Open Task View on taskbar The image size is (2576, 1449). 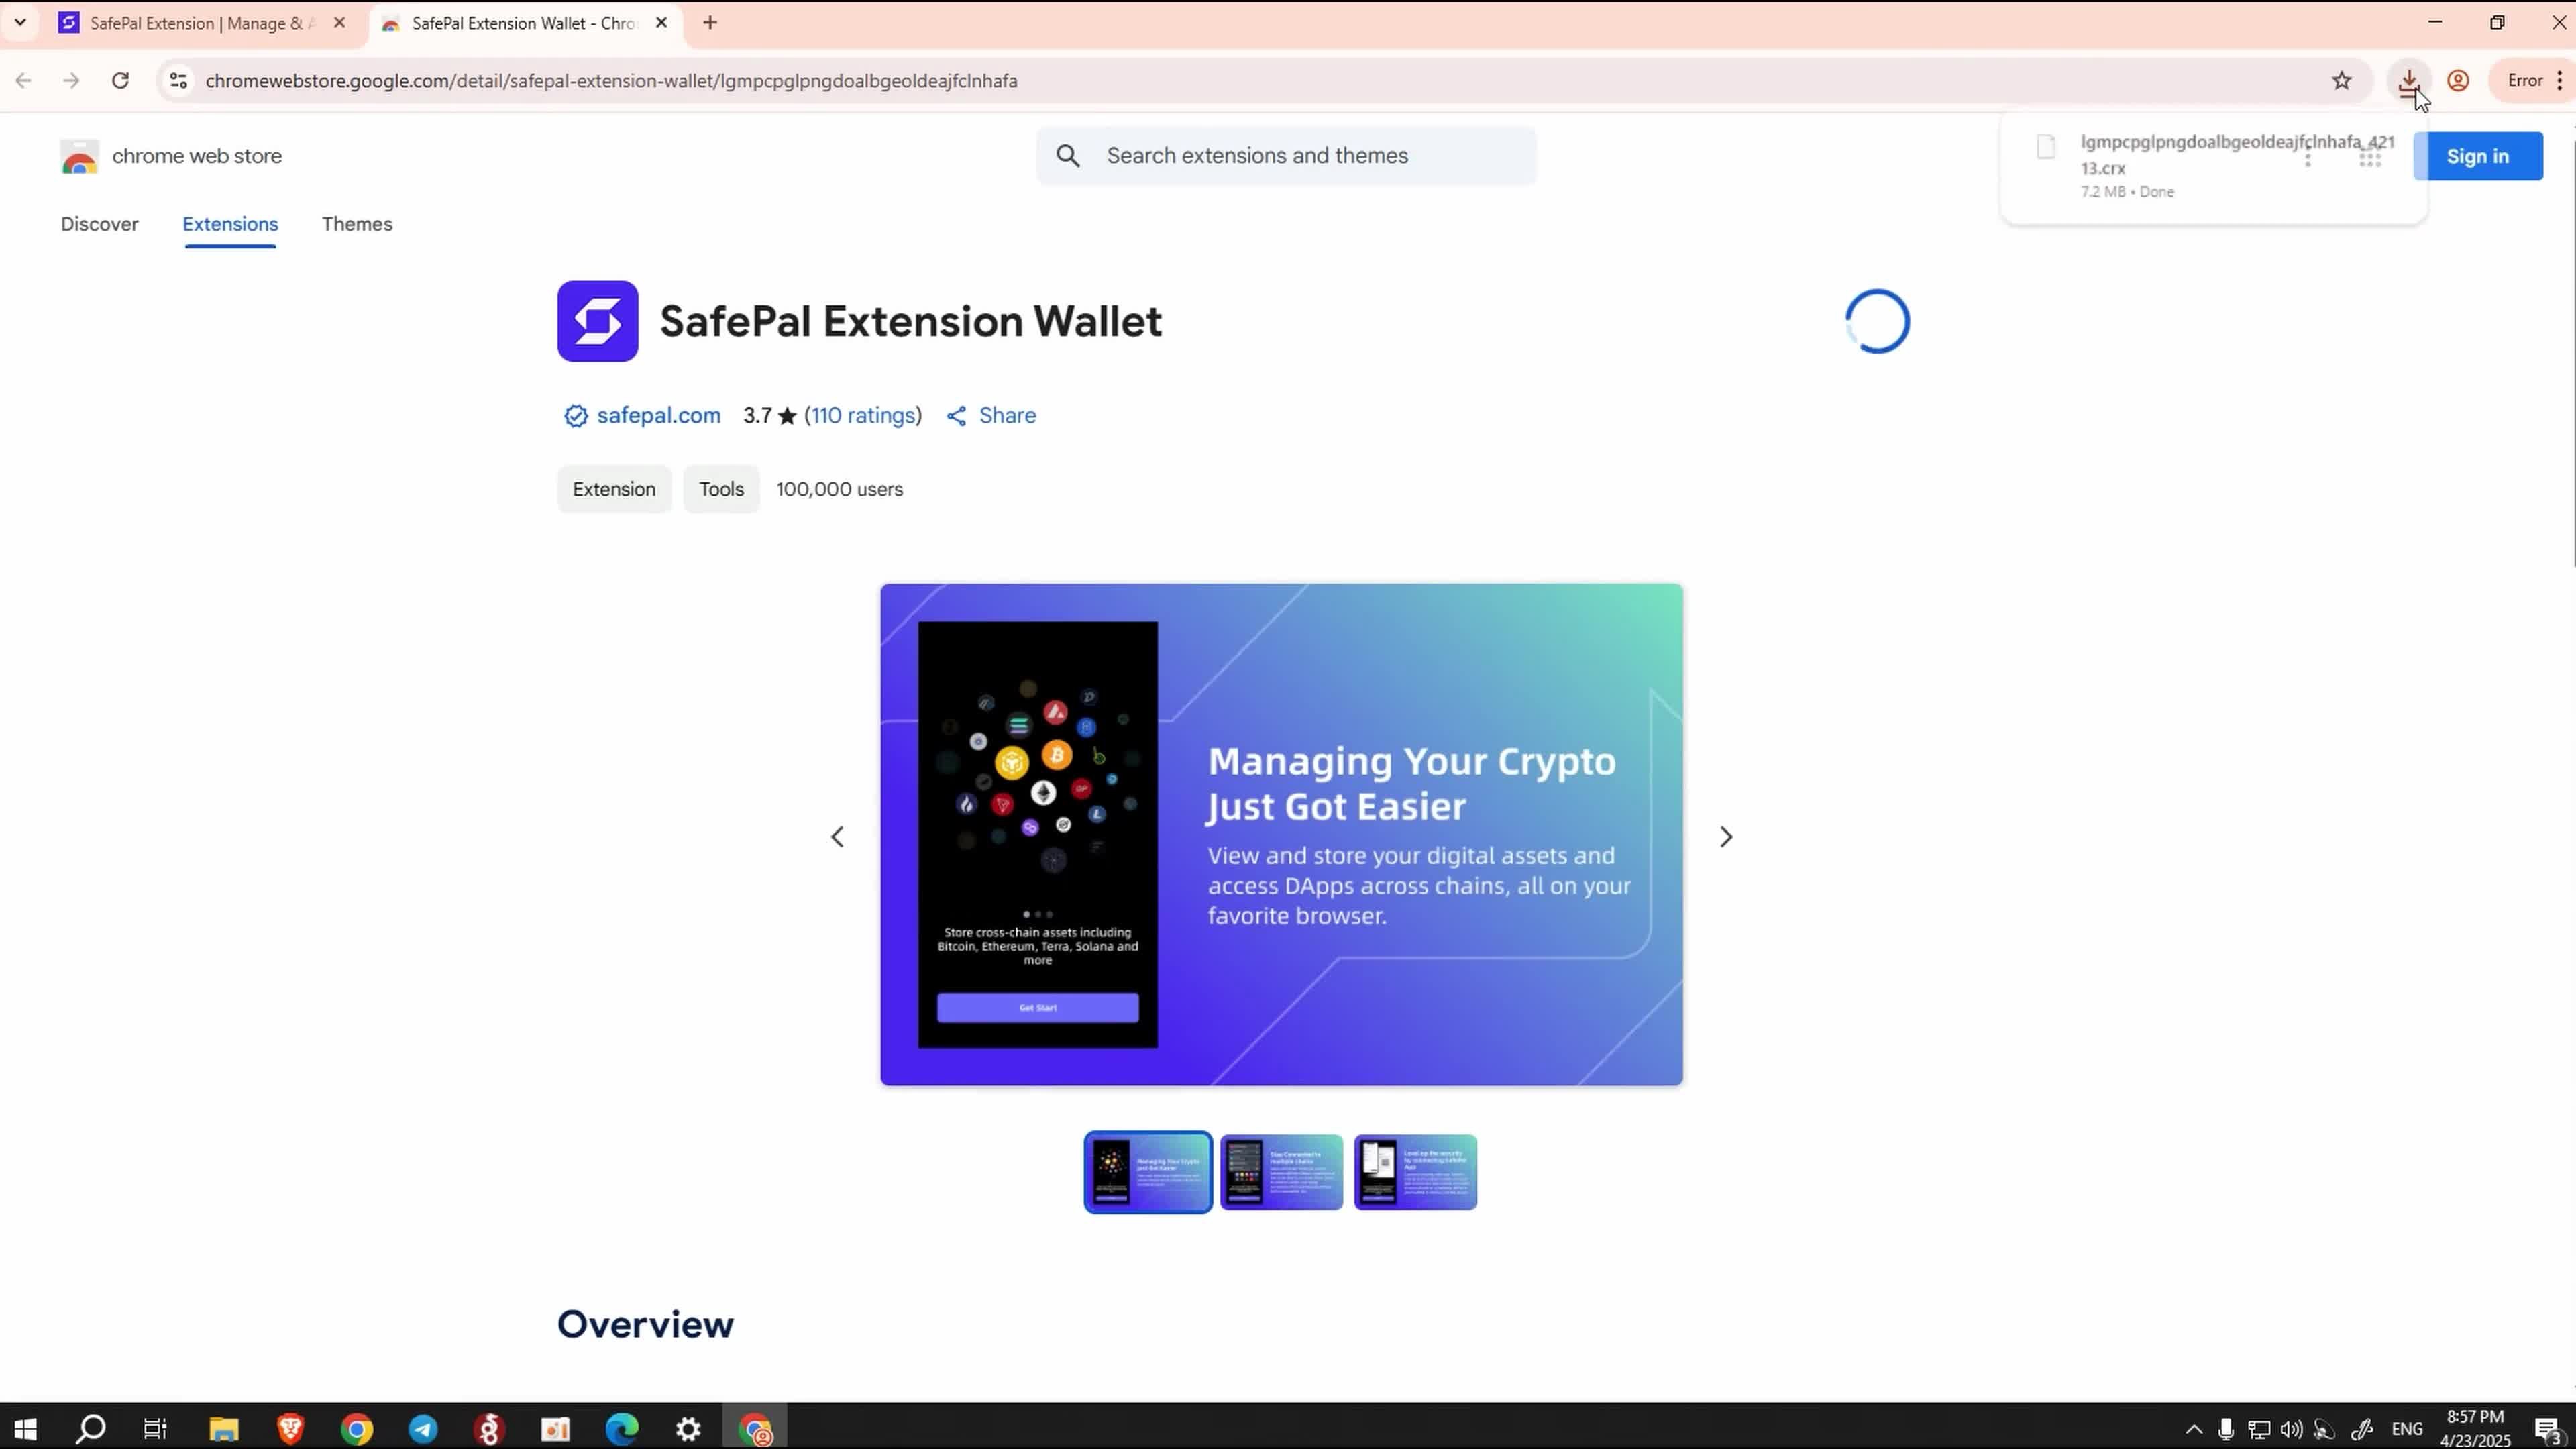156,1428
